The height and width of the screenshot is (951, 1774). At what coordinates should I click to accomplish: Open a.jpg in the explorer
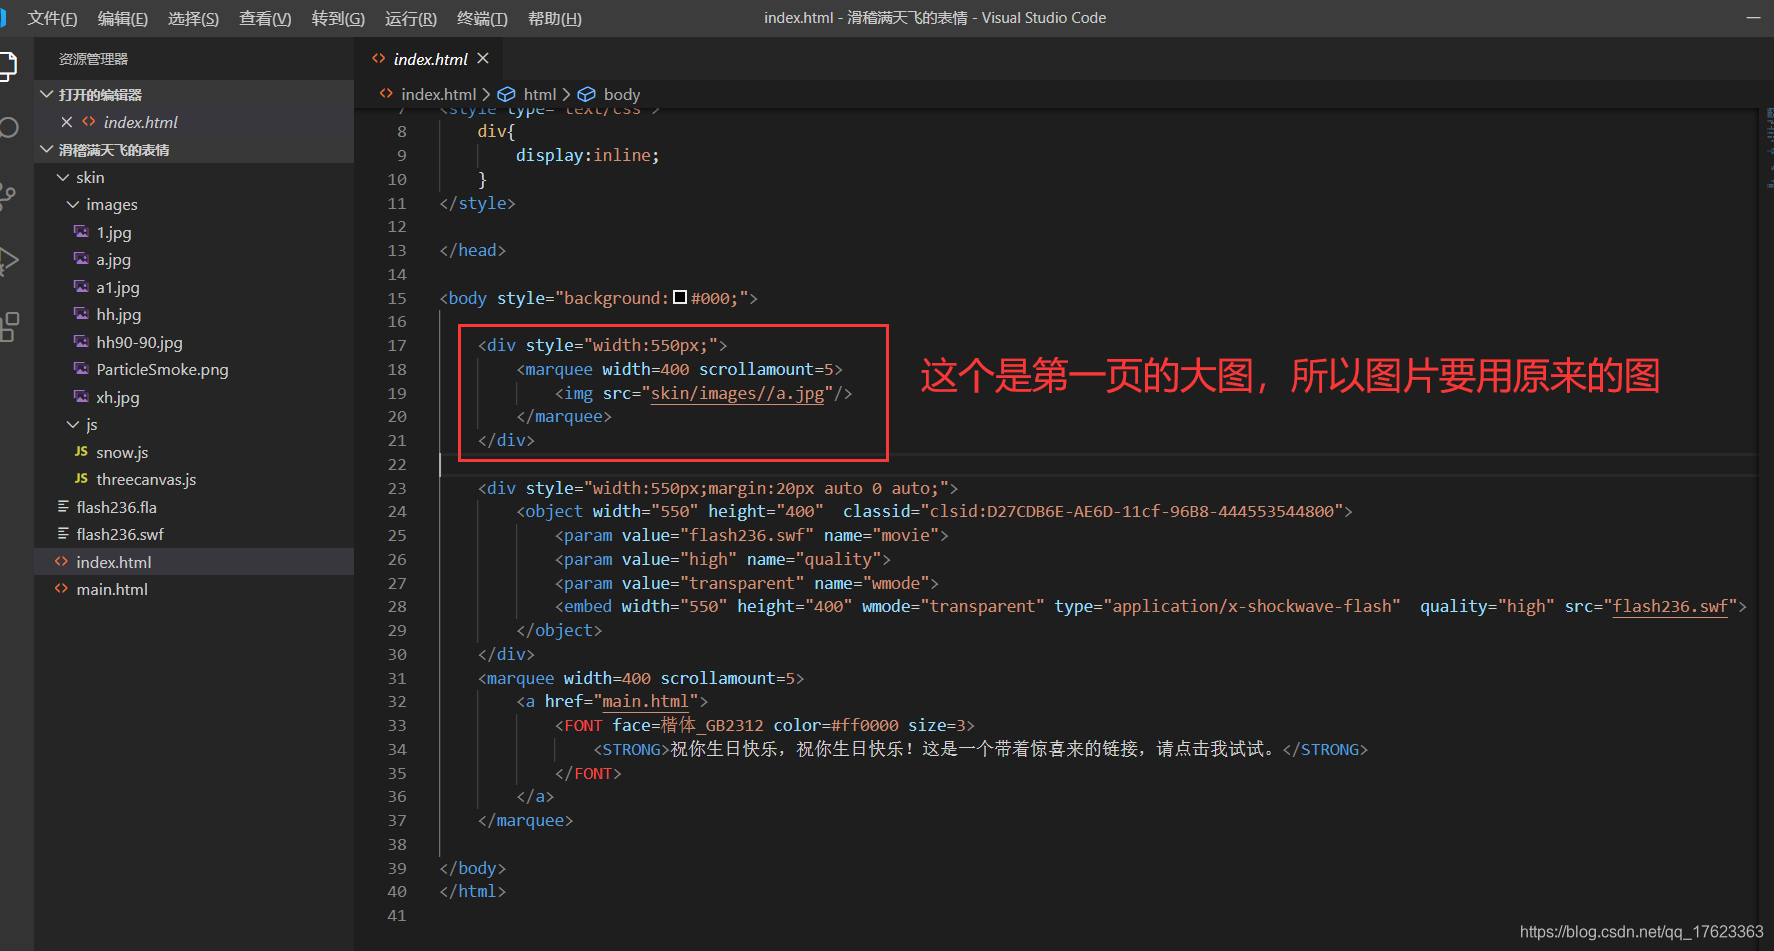[194, 259]
